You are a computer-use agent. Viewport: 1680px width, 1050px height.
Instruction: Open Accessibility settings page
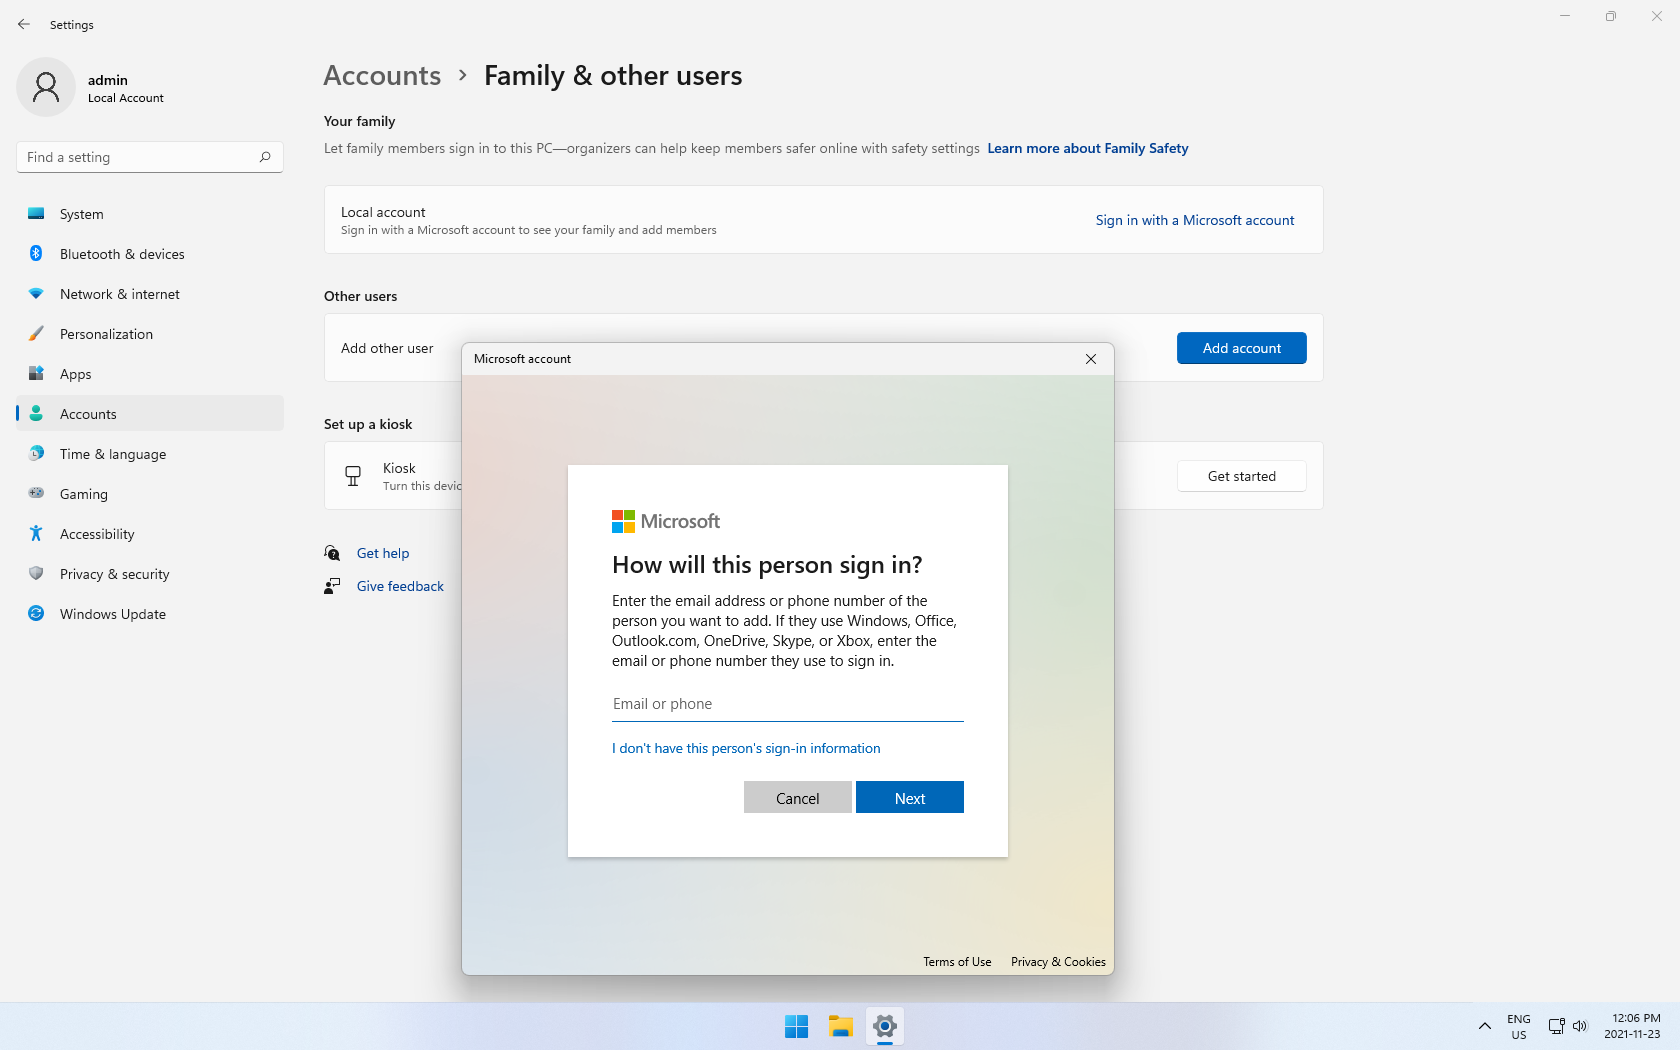[97, 534]
